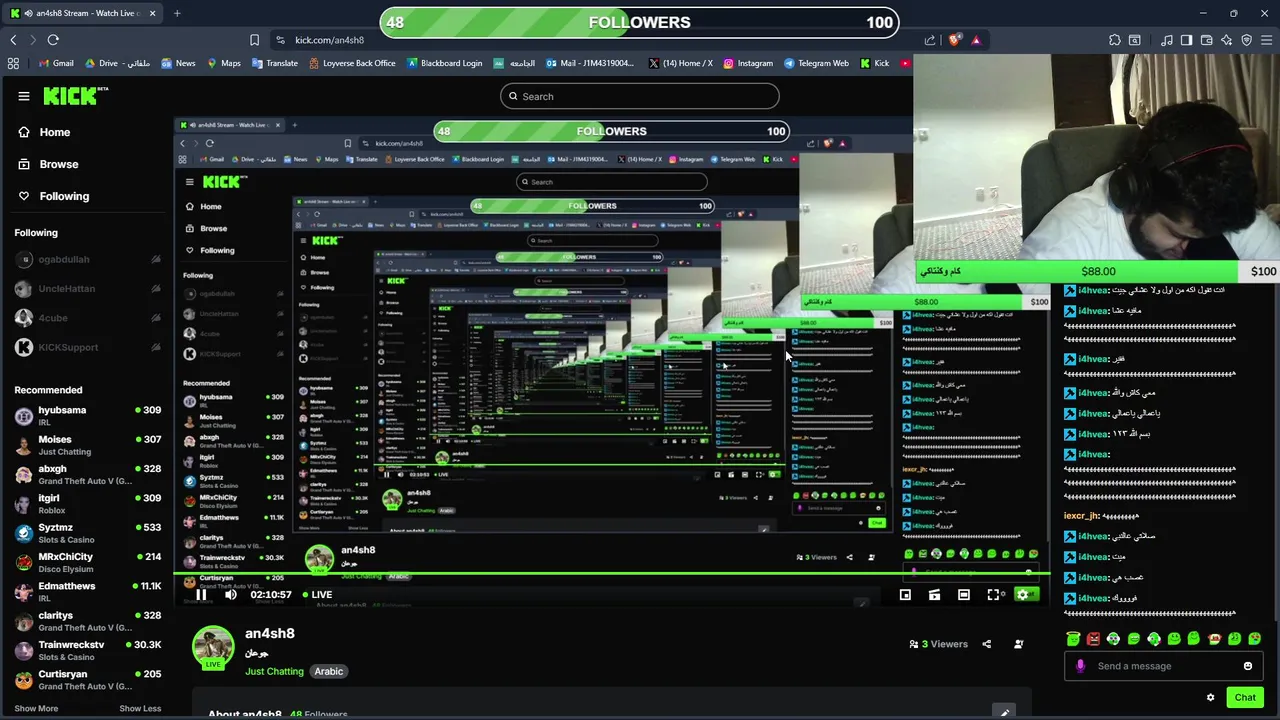Viewport: 1280px width, 720px height.
Task: Open a new browser tab
Action: (x=177, y=13)
